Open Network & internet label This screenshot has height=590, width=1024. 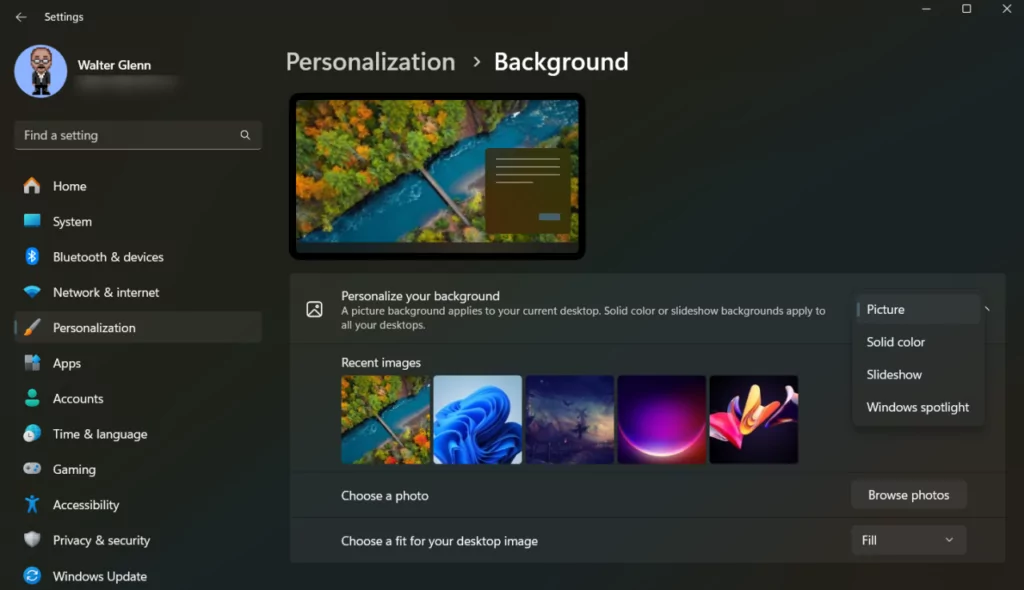click(x=106, y=292)
